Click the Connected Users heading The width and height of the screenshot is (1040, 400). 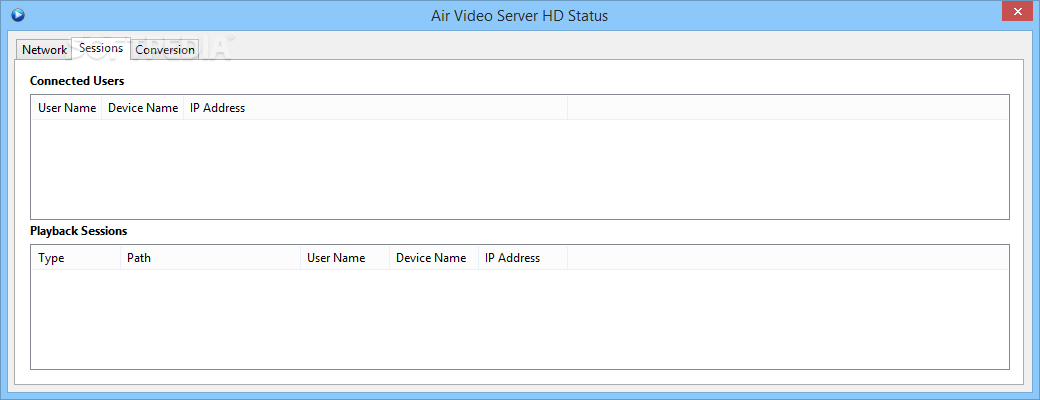coord(77,81)
